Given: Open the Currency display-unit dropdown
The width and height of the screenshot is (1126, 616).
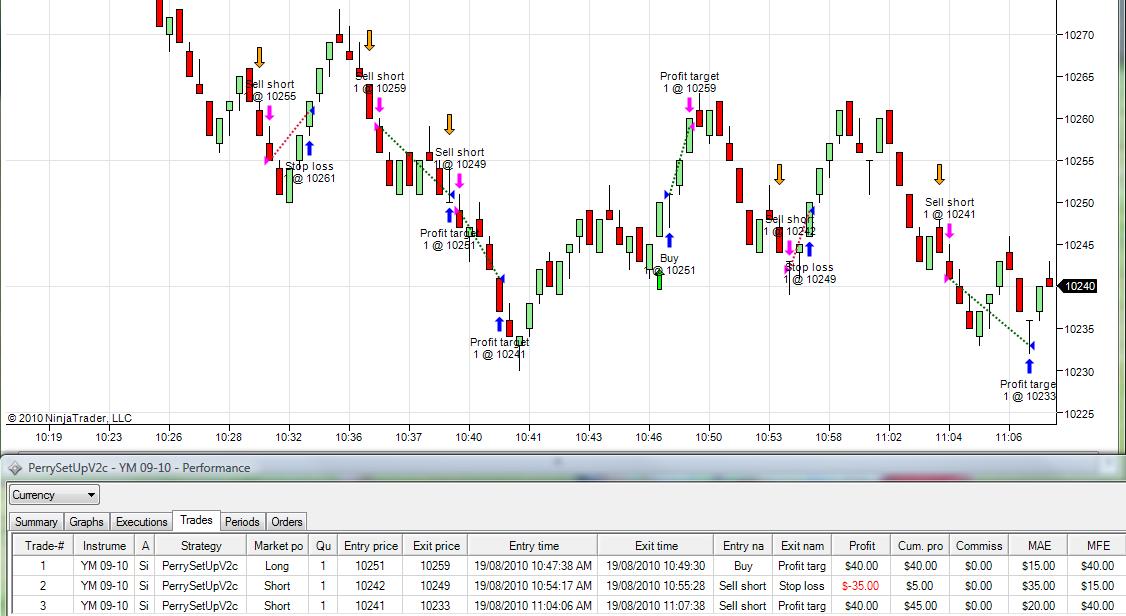Looking at the screenshot, I should coord(54,495).
